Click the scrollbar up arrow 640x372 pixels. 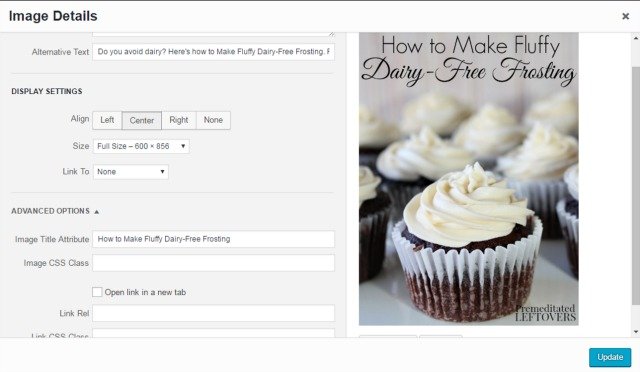[636, 38]
